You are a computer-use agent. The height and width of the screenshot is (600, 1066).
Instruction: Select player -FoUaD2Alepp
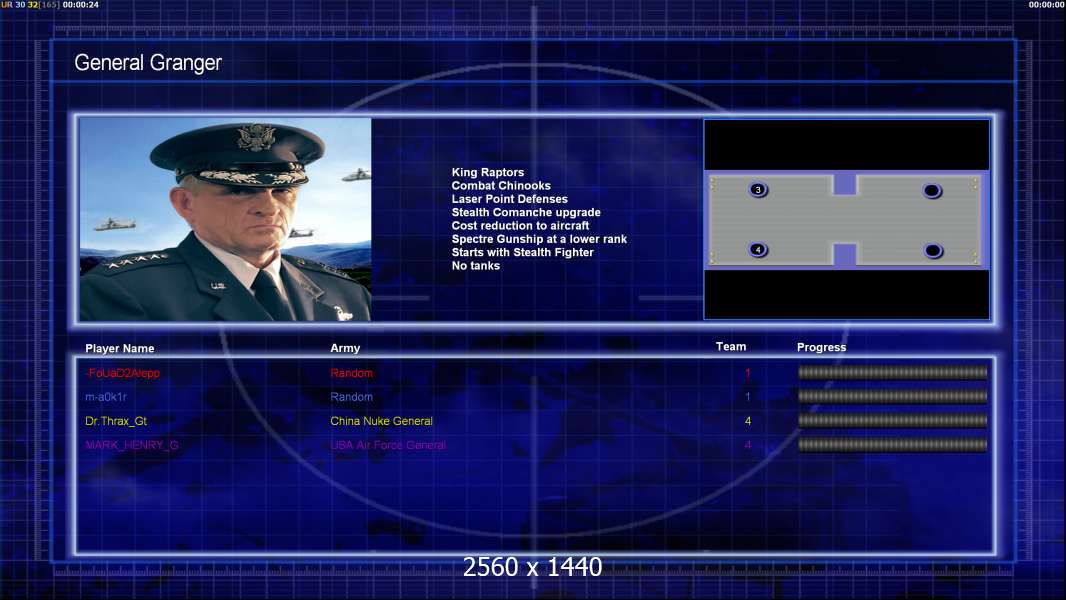click(x=122, y=373)
